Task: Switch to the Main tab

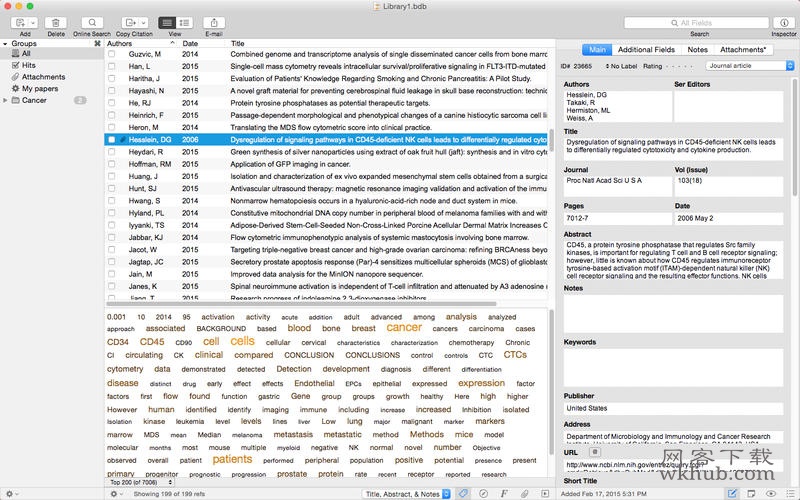Action: pyautogui.click(x=597, y=49)
